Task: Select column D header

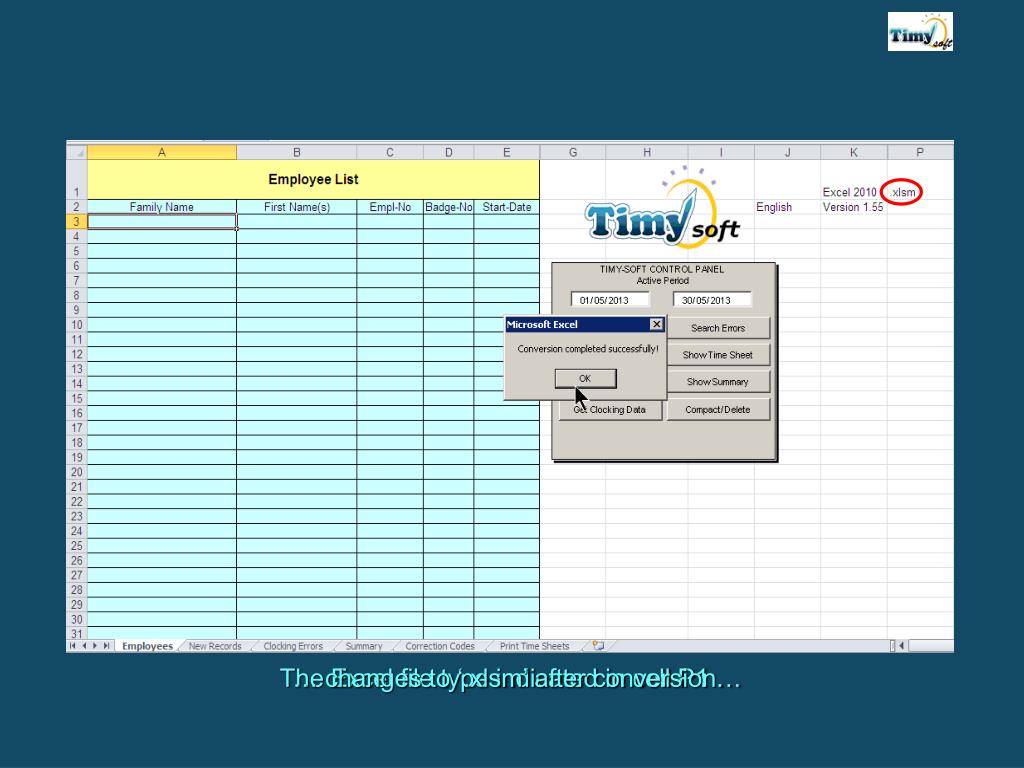Action: point(449,152)
